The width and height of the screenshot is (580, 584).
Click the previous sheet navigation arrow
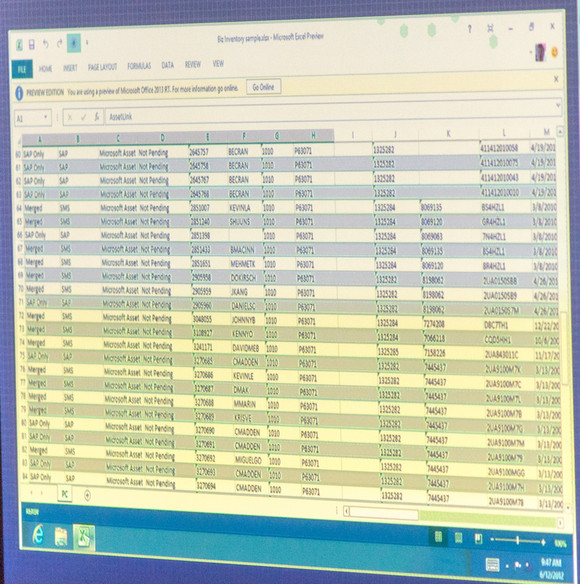tap(31, 492)
